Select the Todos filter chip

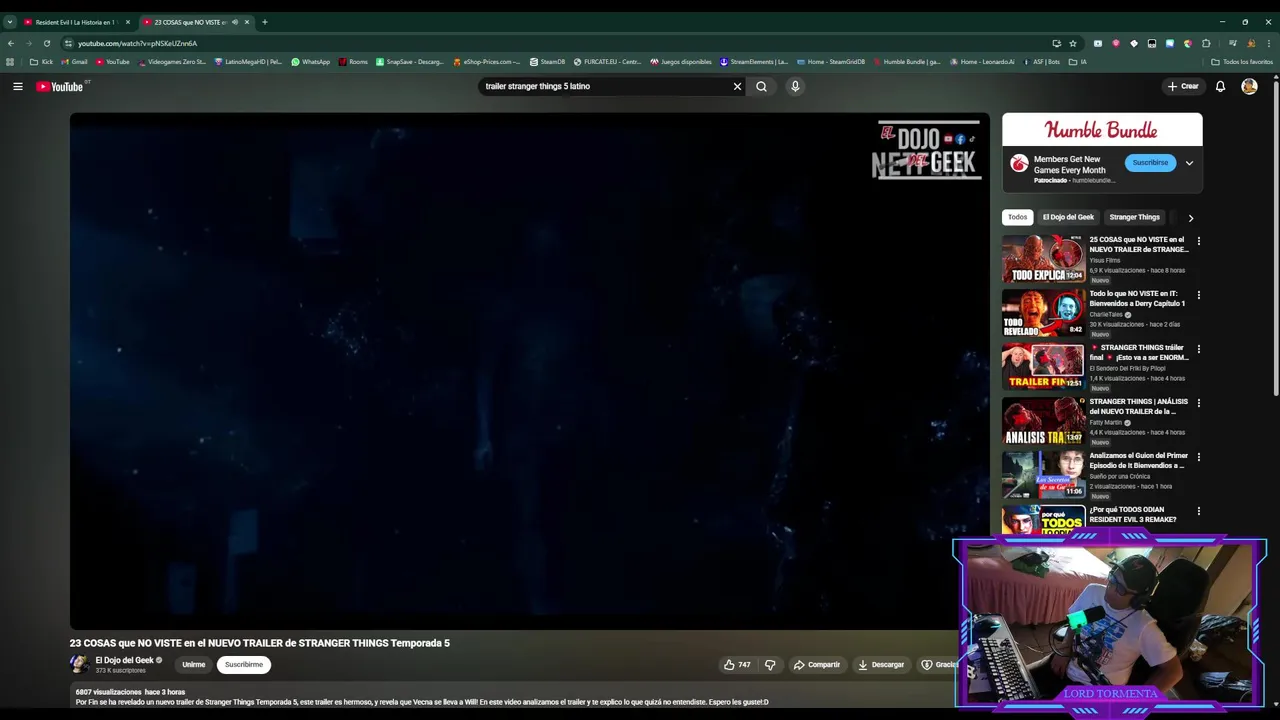point(1017,217)
